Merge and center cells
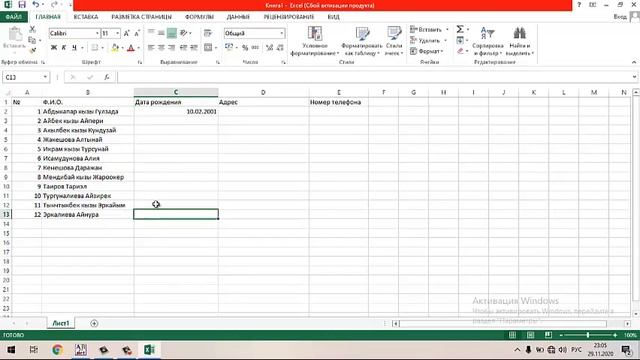Viewport: 640px width, 360px height. (208, 48)
